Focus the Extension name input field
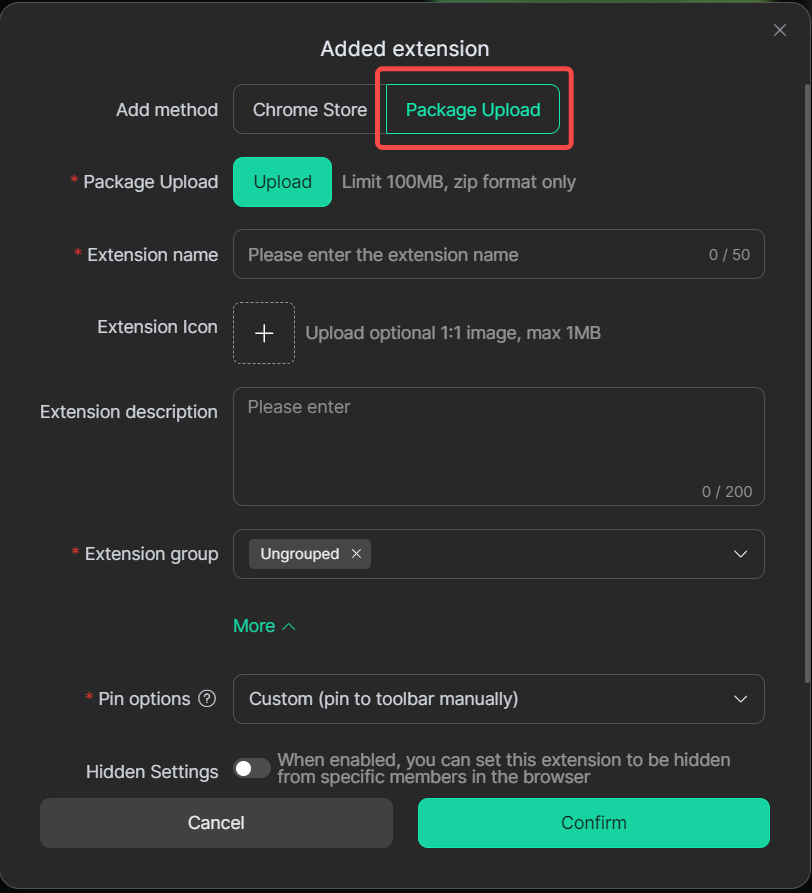 coord(470,254)
